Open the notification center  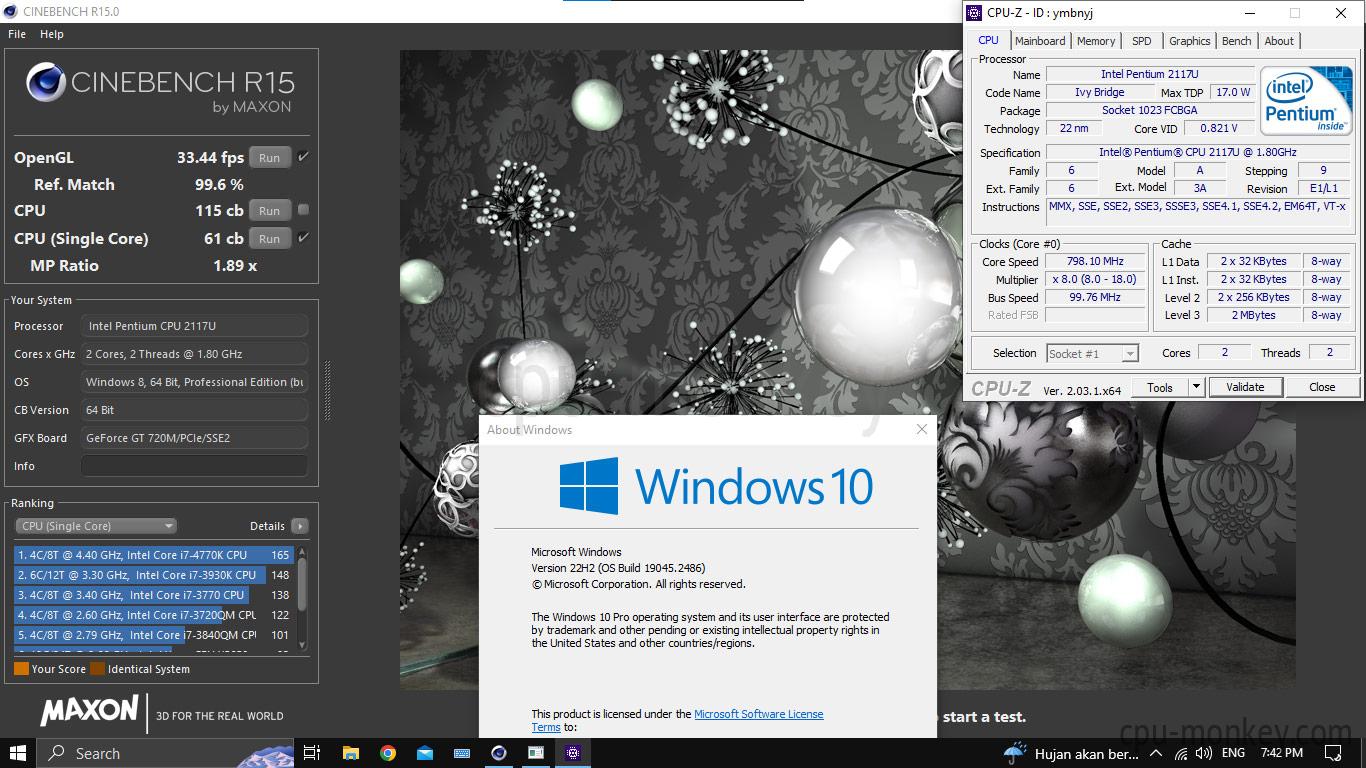click(x=1333, y=753)
